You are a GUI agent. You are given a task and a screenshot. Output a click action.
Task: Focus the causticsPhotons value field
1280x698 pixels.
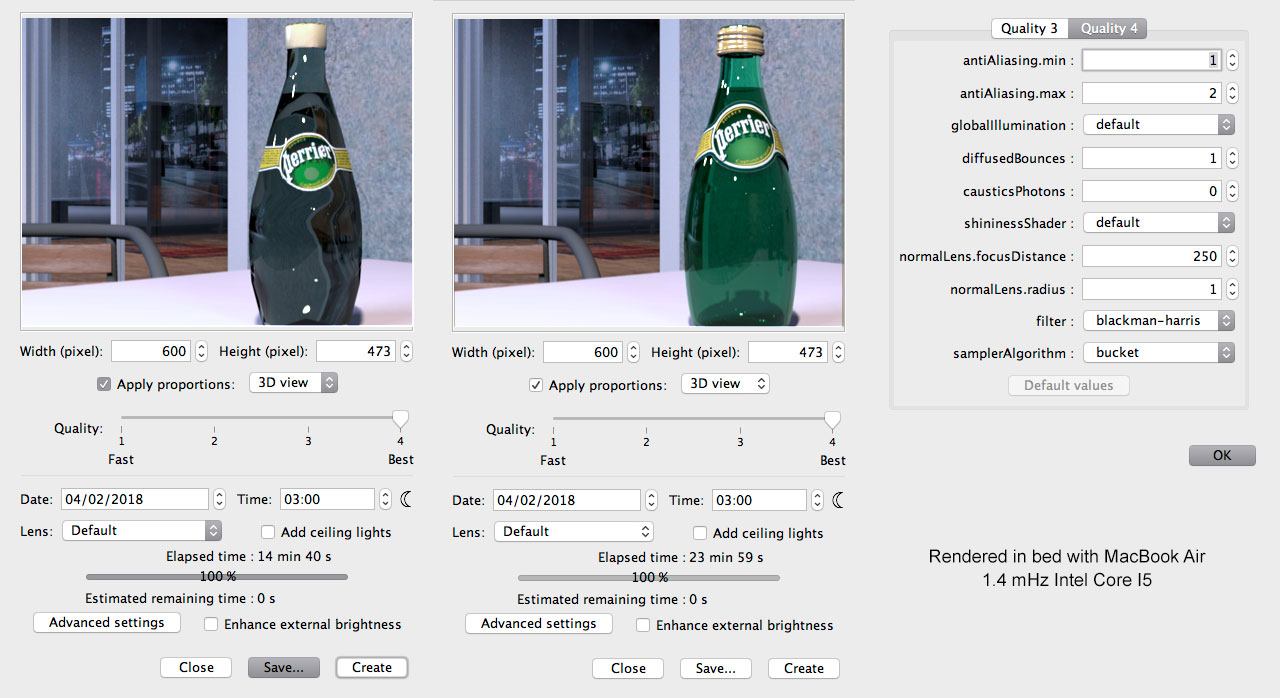tap(1152, 191)
